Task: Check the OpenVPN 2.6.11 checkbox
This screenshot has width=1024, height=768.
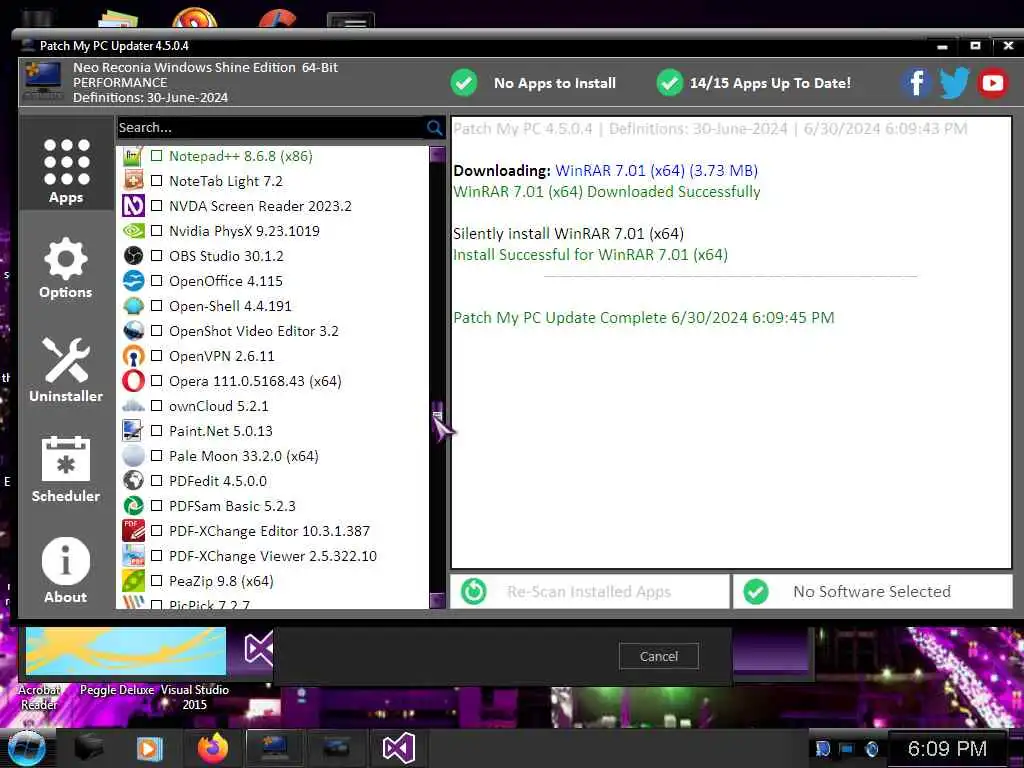Action: tap(157, 356)
